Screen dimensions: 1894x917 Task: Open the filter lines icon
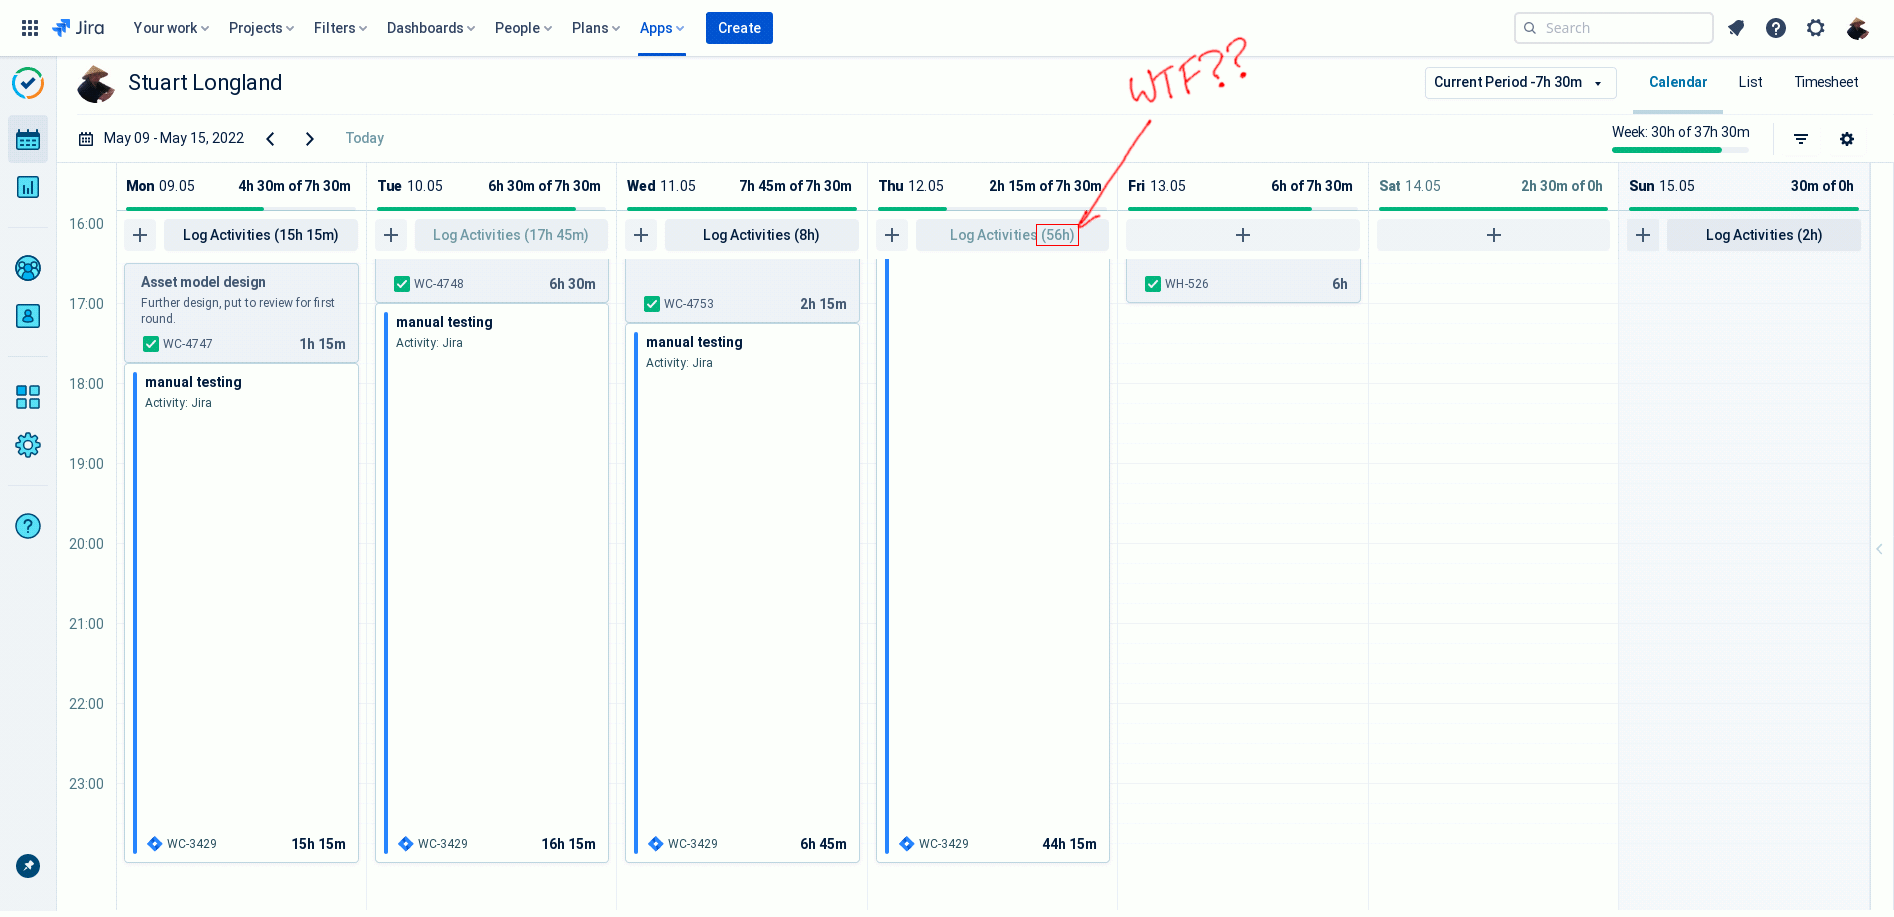tap(1801, 139)
